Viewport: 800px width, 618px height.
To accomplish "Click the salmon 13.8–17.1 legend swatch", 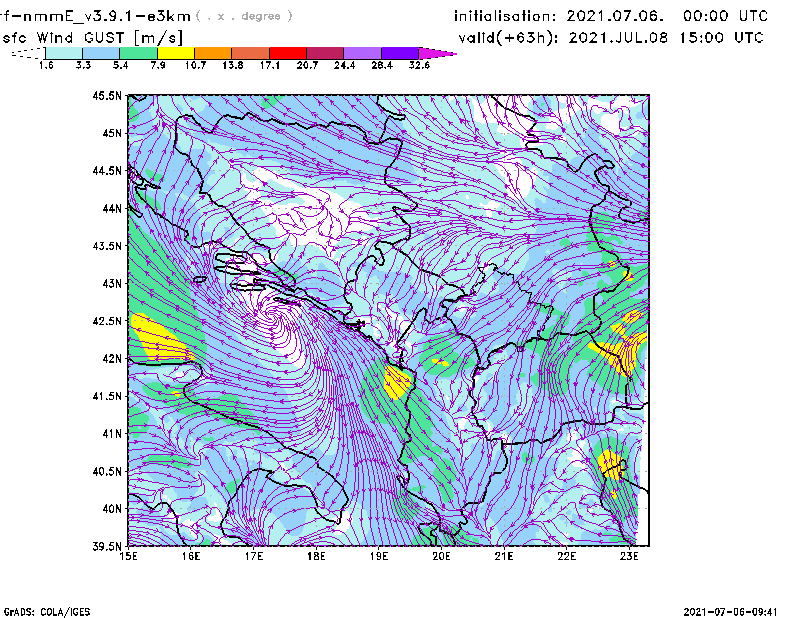I will 251,53.
